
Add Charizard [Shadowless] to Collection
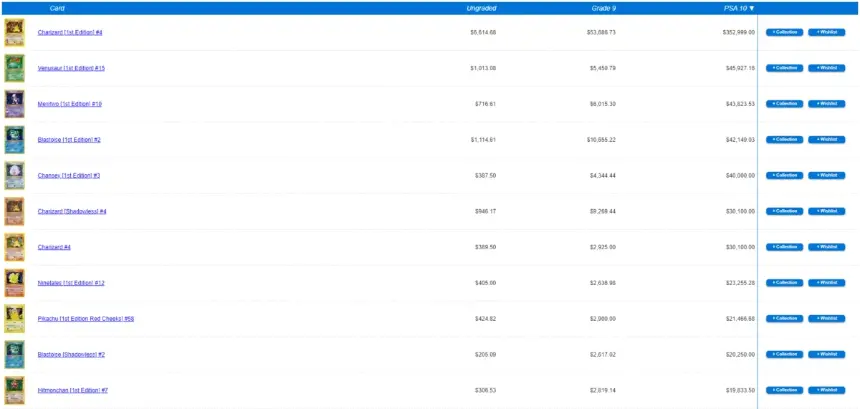(784, 211)
